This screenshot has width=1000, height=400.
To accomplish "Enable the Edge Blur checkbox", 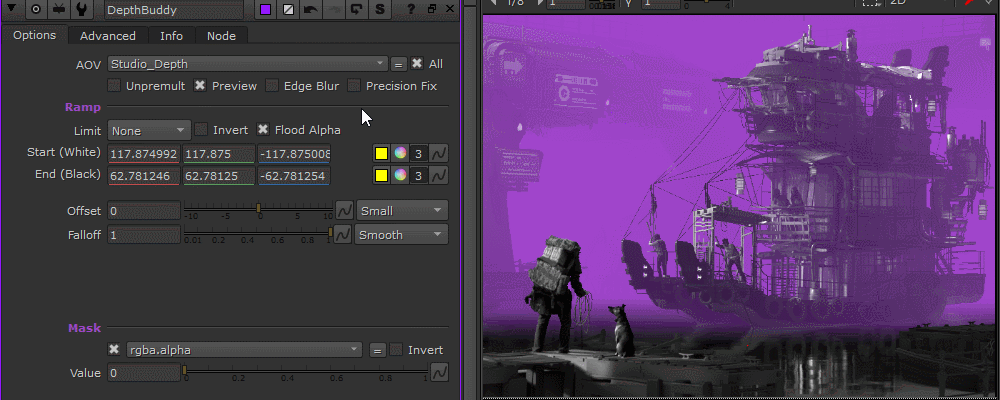I will [272, 85].
